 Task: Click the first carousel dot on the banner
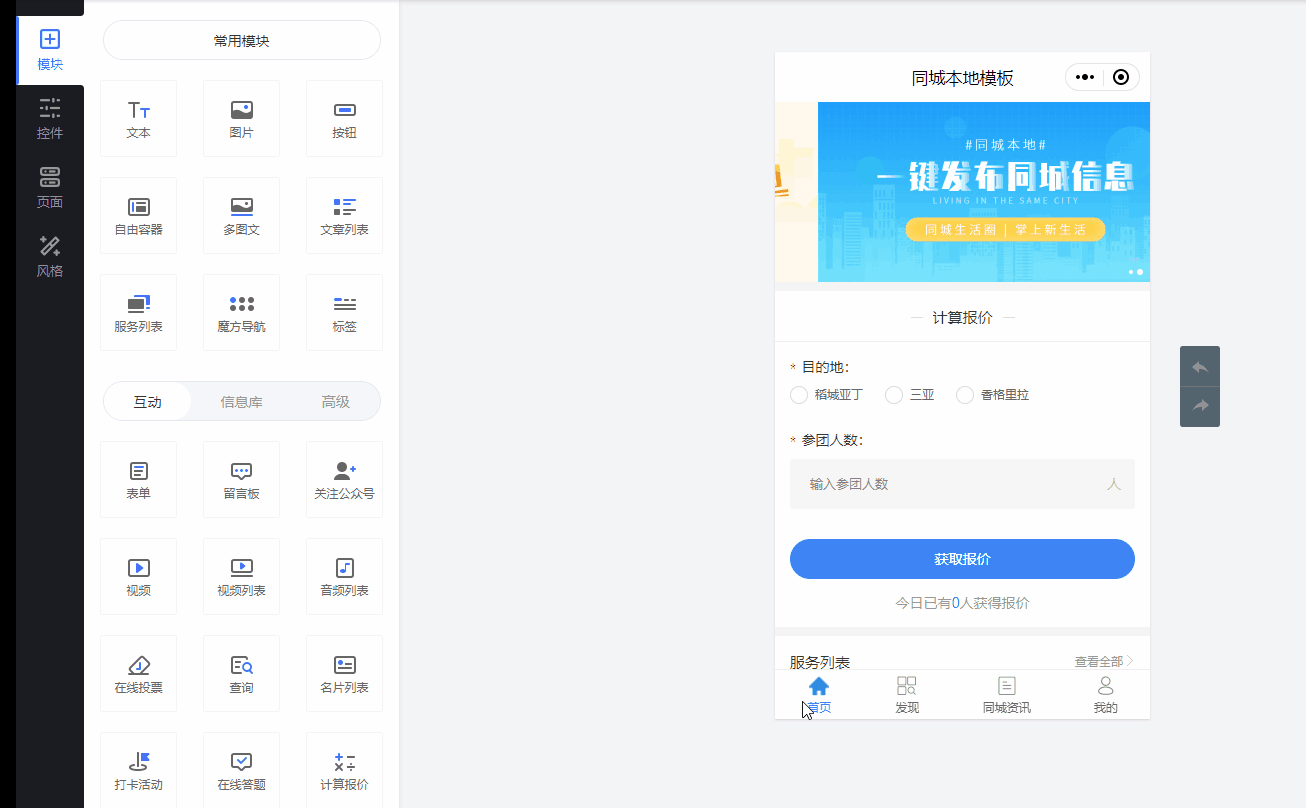1131,272
